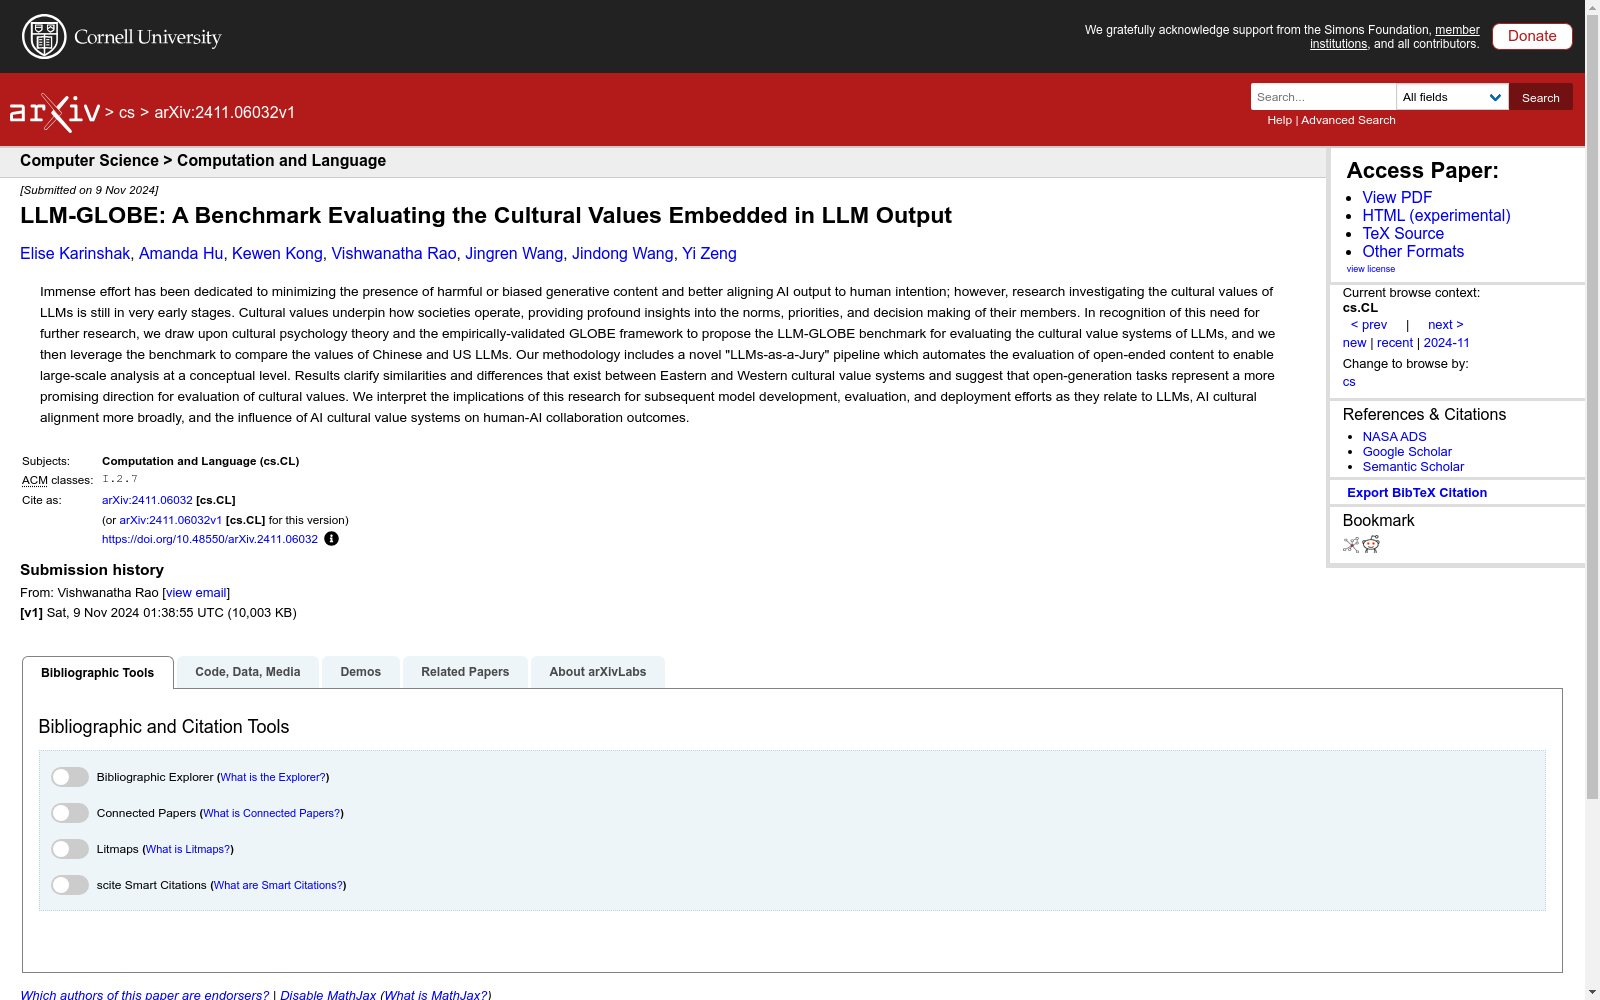Open NASA ADS references
Viewport: 1600px width, 1000px height.
[x=1394, y=437]
